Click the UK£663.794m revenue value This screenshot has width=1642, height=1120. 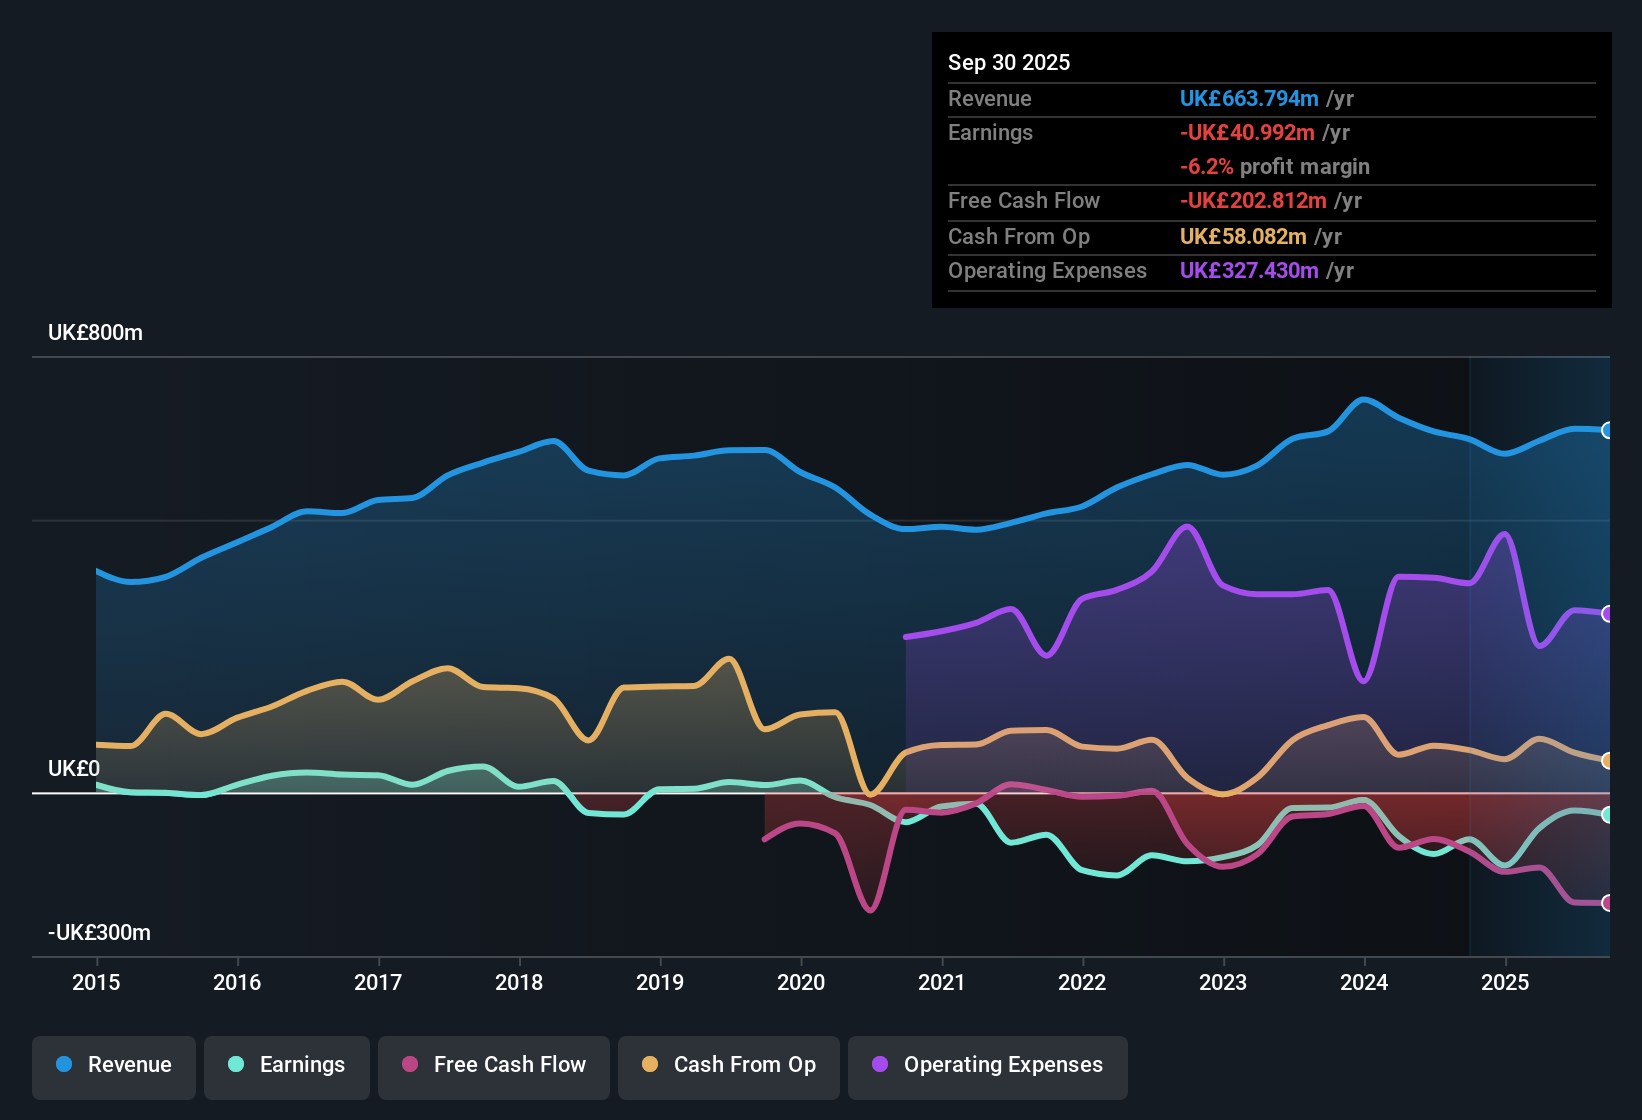click(1248, 99)
